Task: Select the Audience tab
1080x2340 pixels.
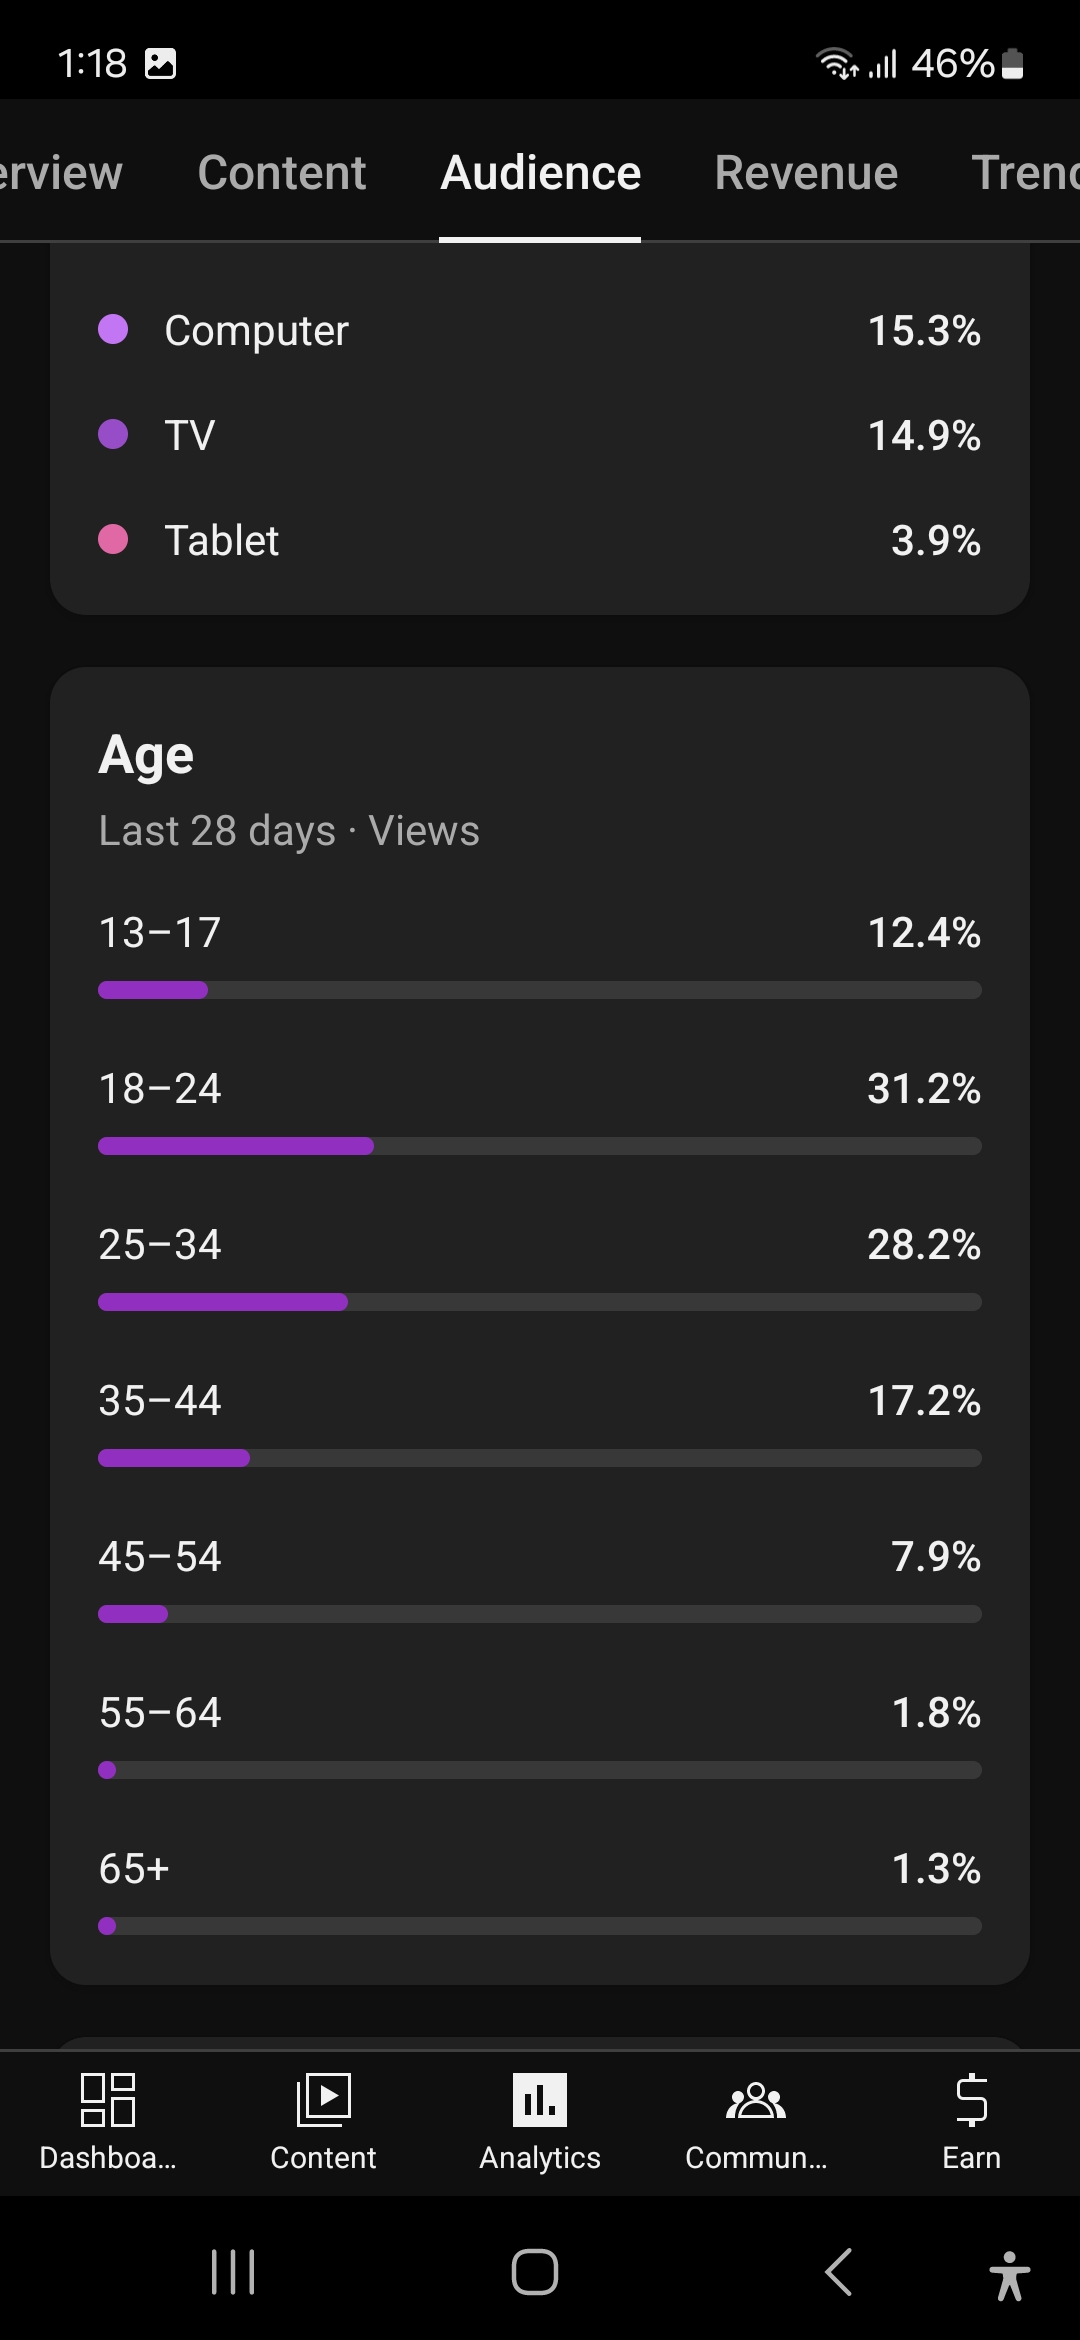Action: (x=540, y=173)
